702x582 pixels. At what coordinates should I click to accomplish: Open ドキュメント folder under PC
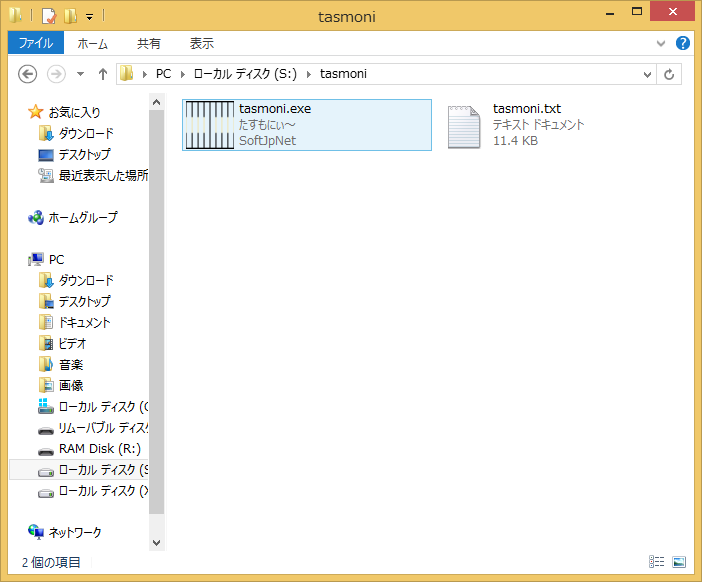[84, 323]
